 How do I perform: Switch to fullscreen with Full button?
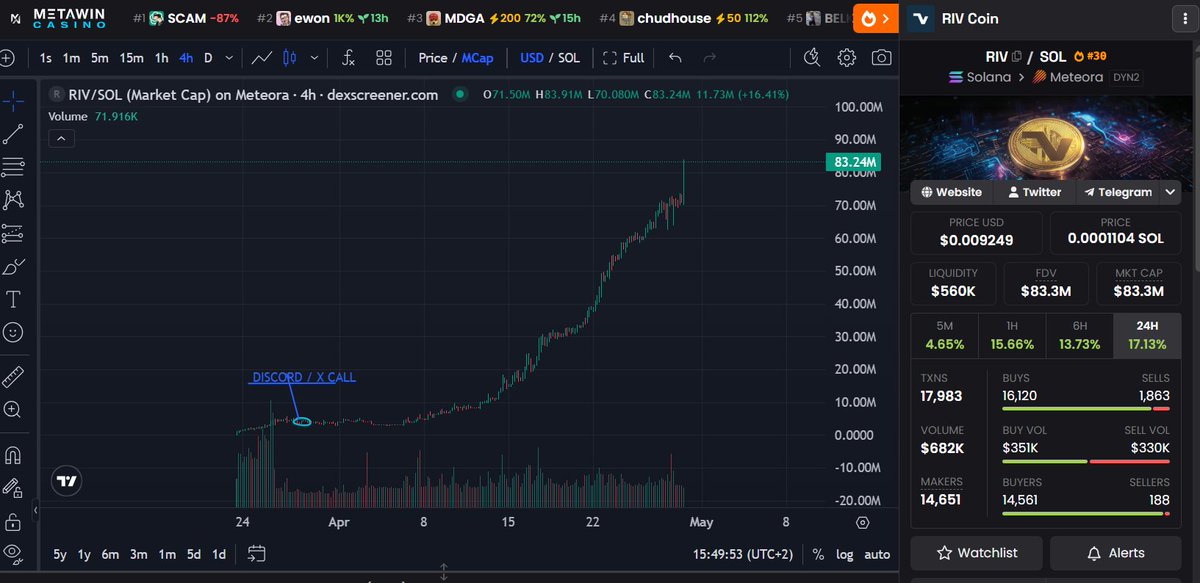623,58
